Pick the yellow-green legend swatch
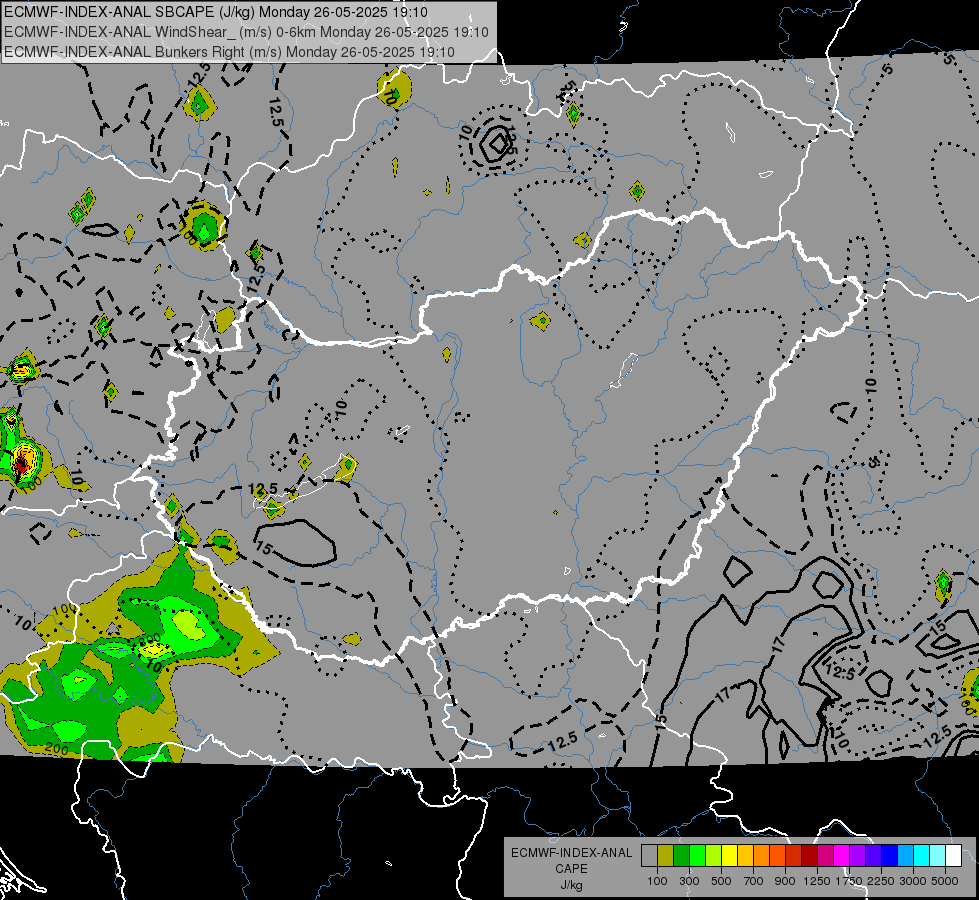This screenshot has width=979, height=900. 714,856
